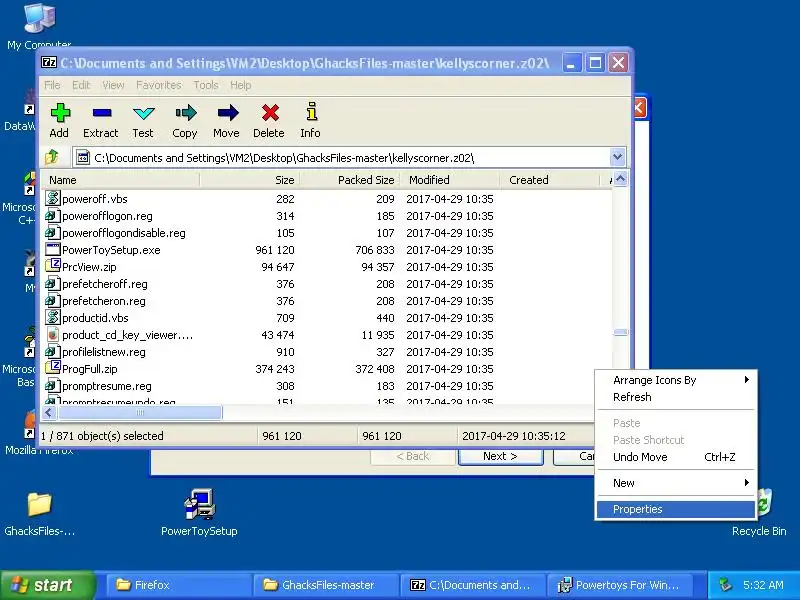Select the PowerToySetup.exe file icon

click(x=52, y=249)
